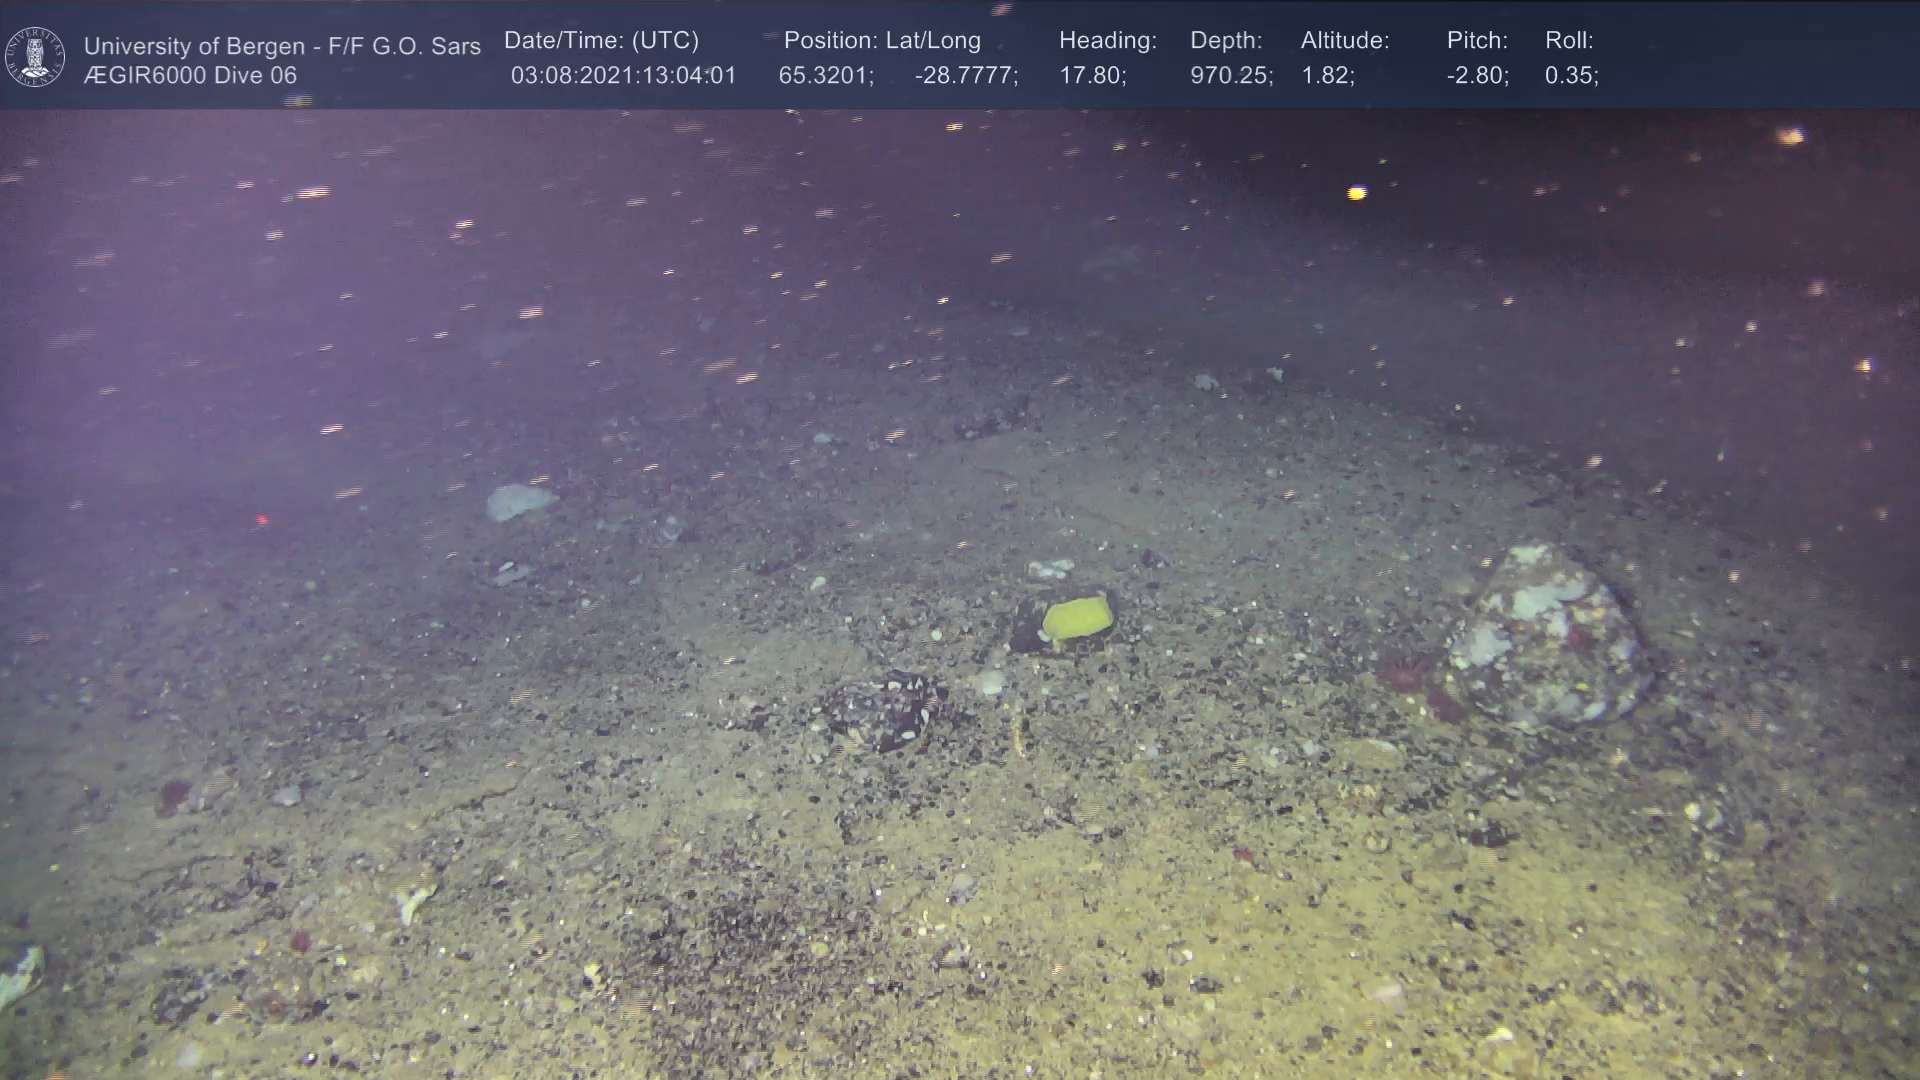Click the 'Position: Lat/Long' header
Screen dimensions: 1920x1080
click(x=882, y=41)
